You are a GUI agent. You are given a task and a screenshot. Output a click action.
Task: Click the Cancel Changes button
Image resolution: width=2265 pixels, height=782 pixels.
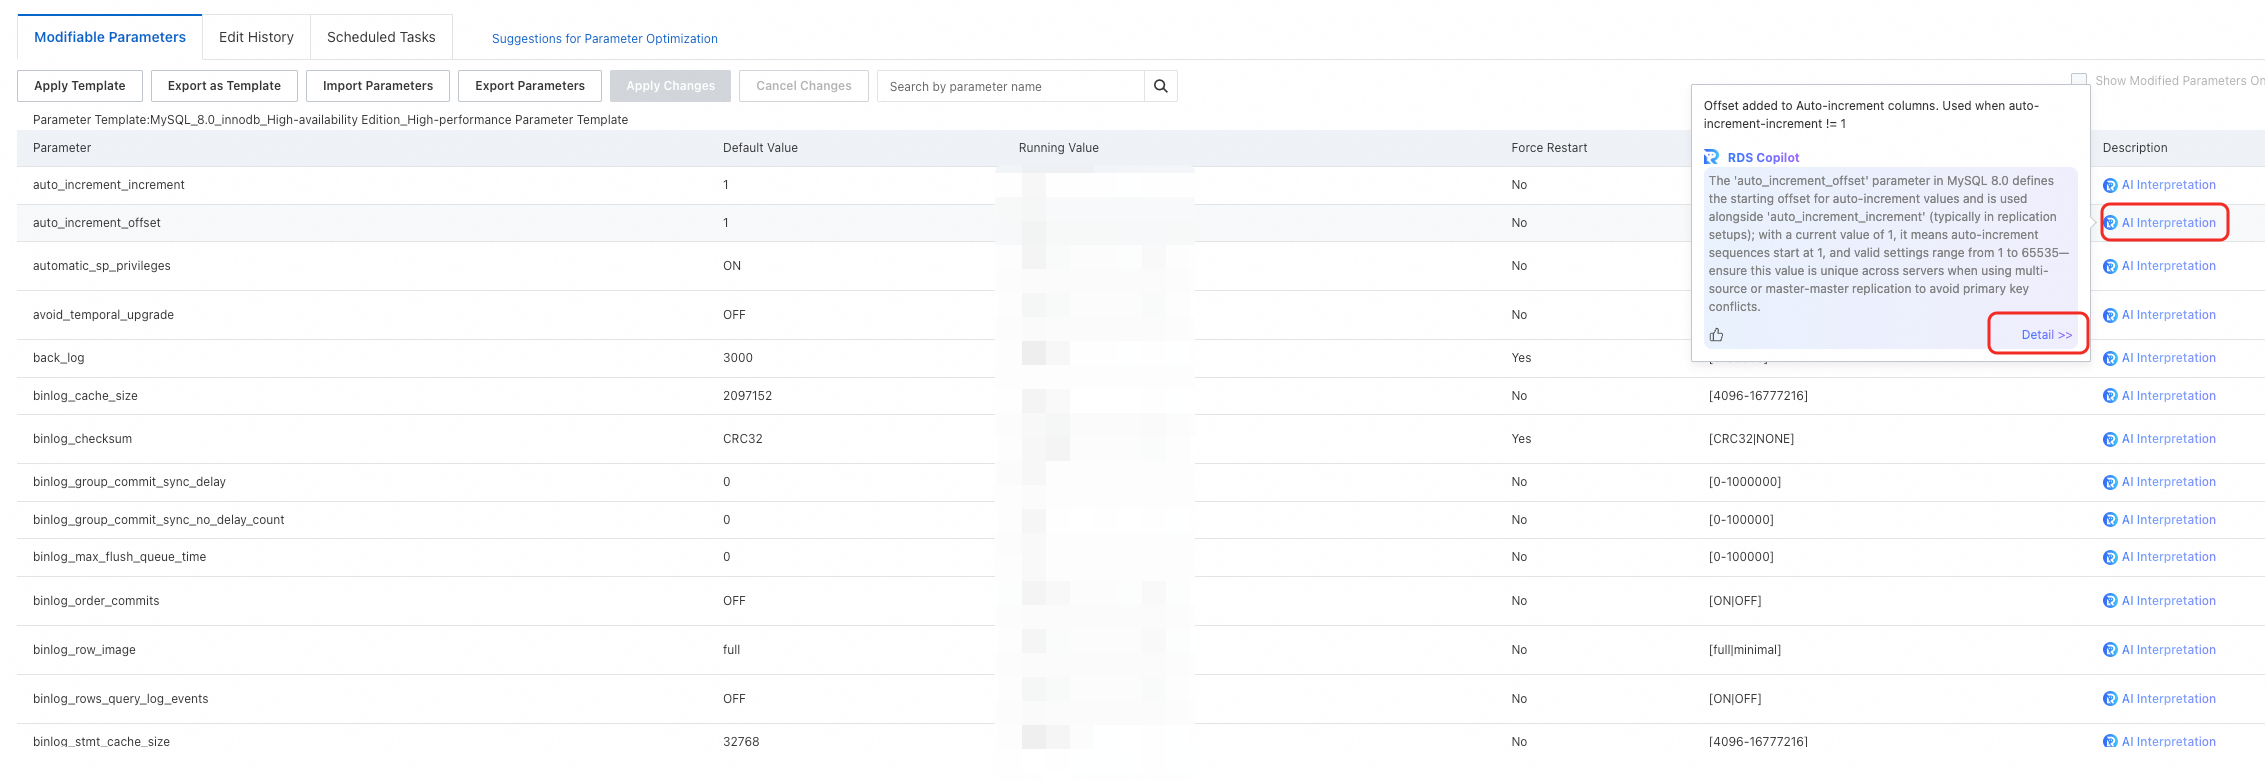(x=804, y=86)
